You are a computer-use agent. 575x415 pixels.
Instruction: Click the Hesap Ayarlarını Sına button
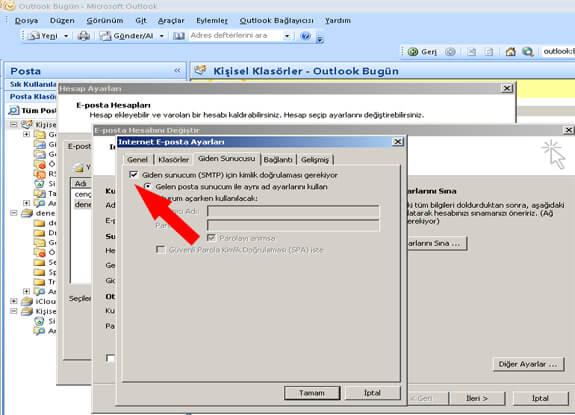(x=436, y=243)
